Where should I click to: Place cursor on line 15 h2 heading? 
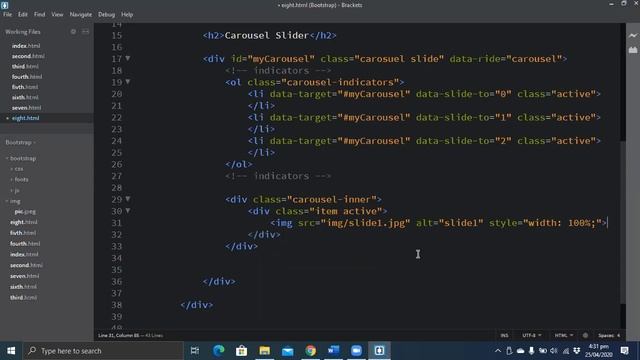[x=269, y=35]
